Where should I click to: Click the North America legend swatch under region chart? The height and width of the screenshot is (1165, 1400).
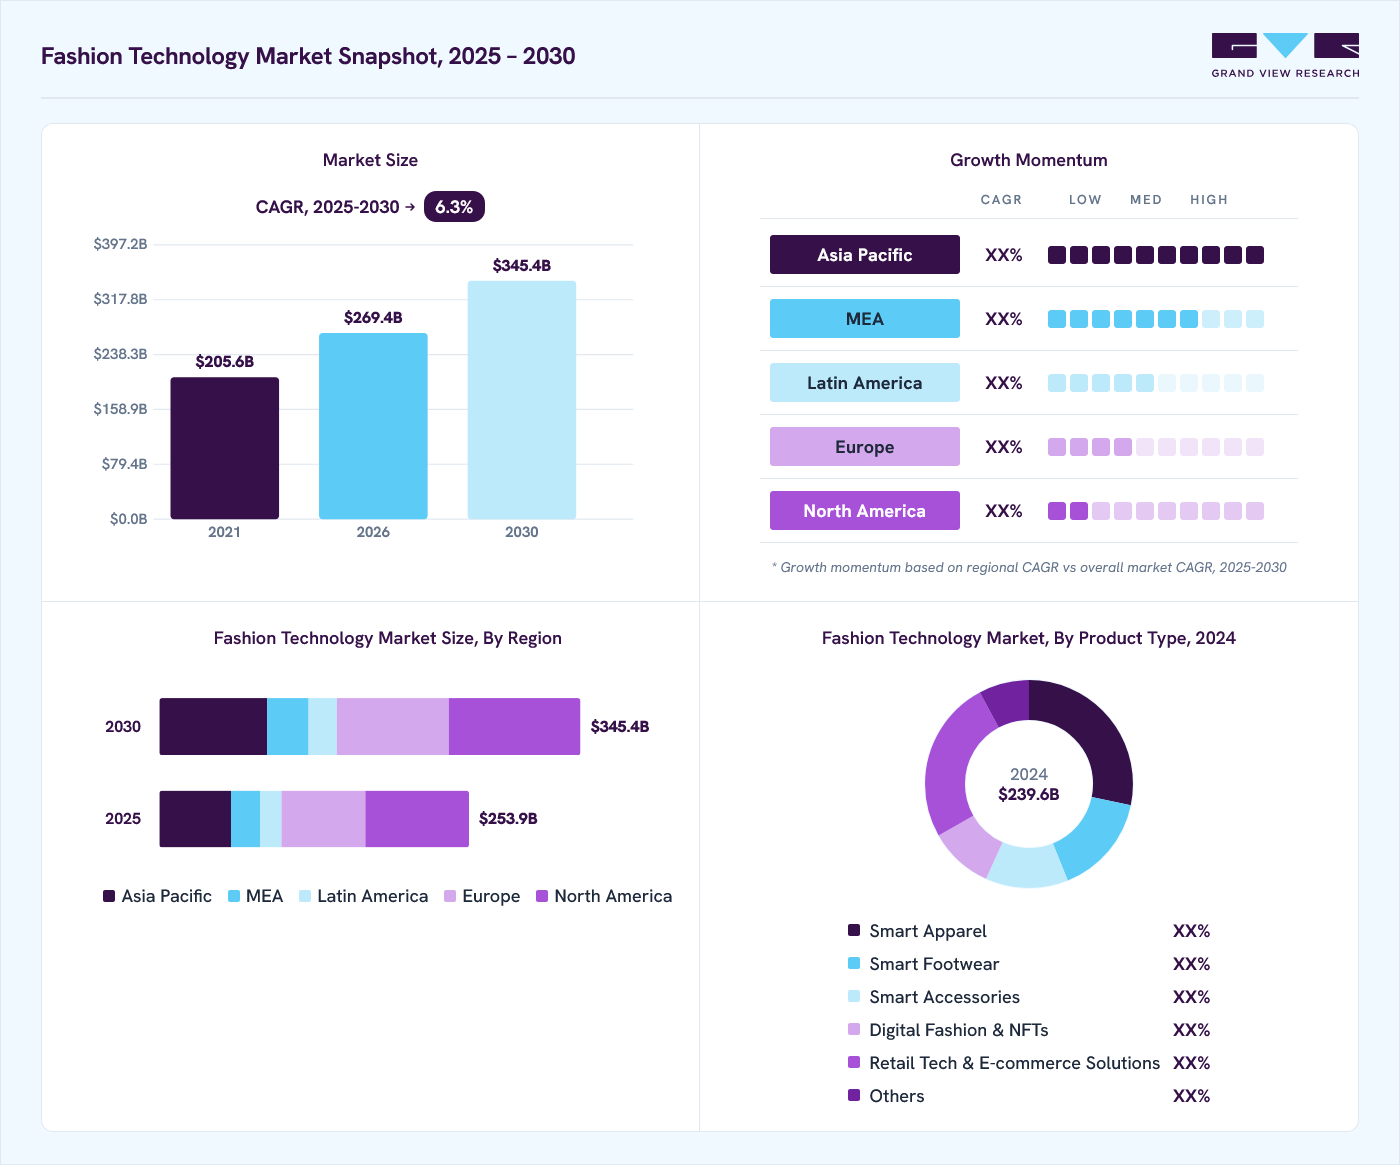pos(542,896)
